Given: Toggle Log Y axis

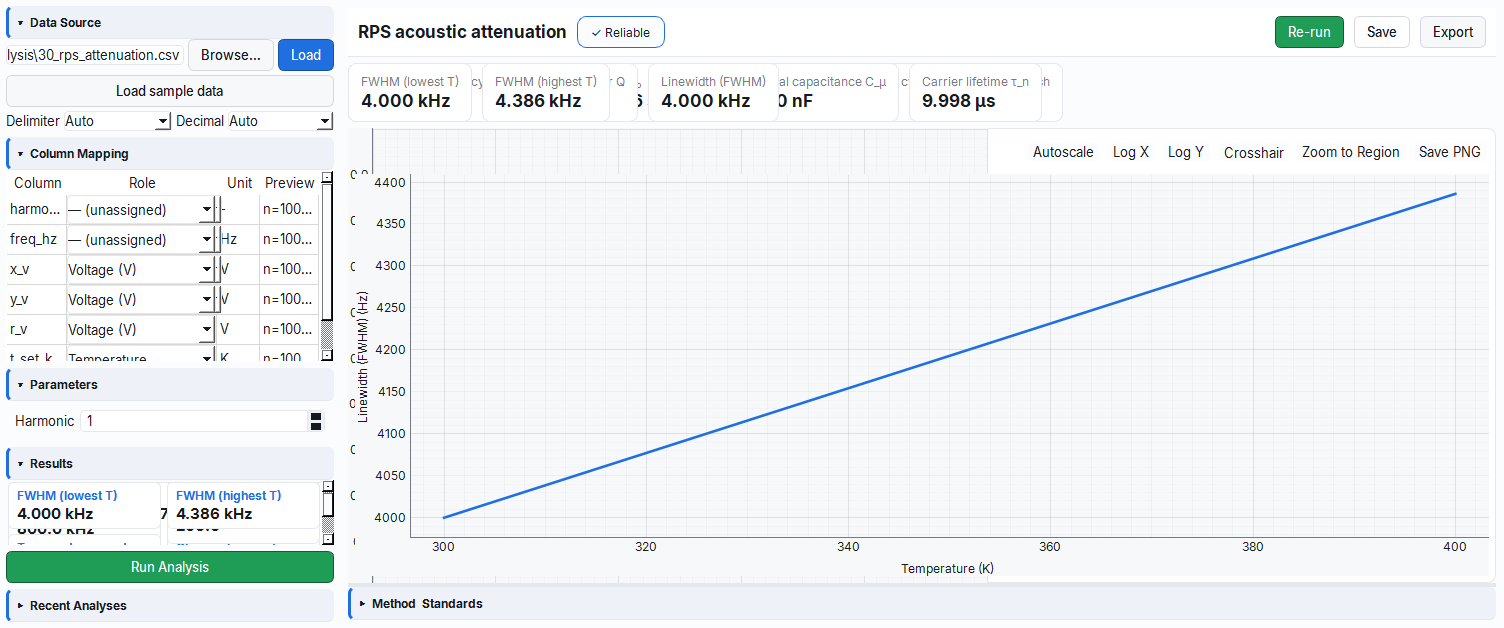Looking at the screenshot, I should (x=1186, y=152).
